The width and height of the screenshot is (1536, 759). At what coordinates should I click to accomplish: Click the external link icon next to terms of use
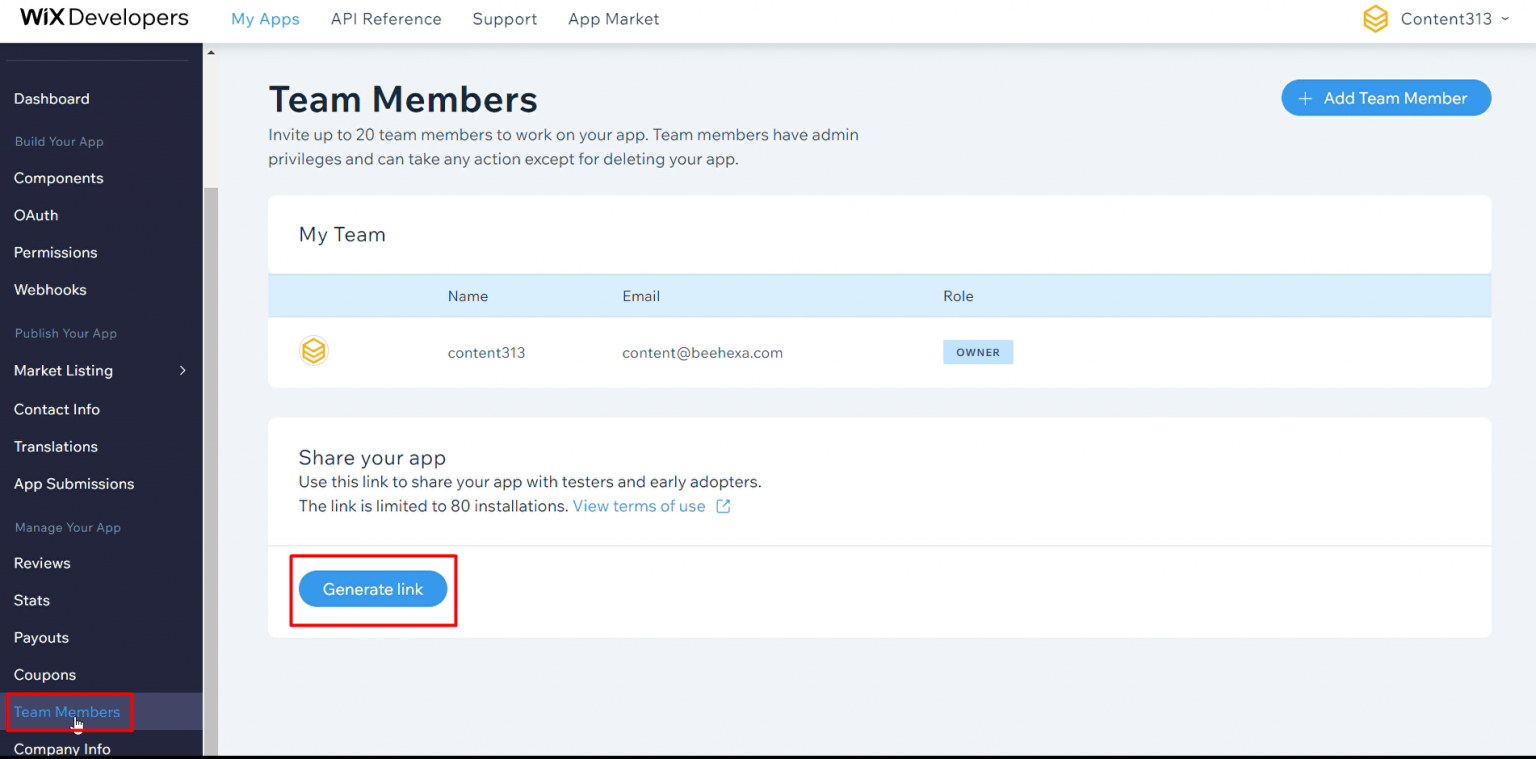(723, 506)
